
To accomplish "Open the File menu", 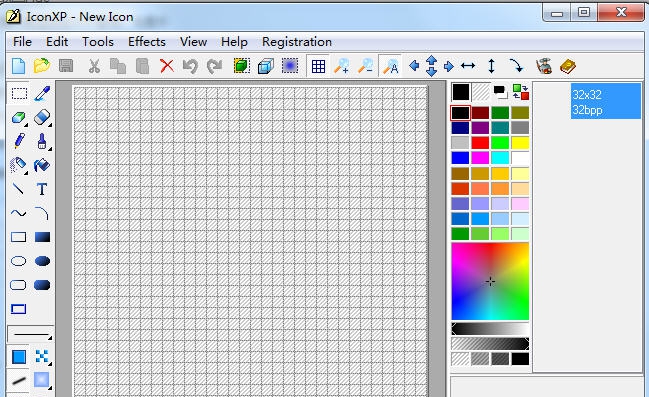I will [x=22, y=42].
